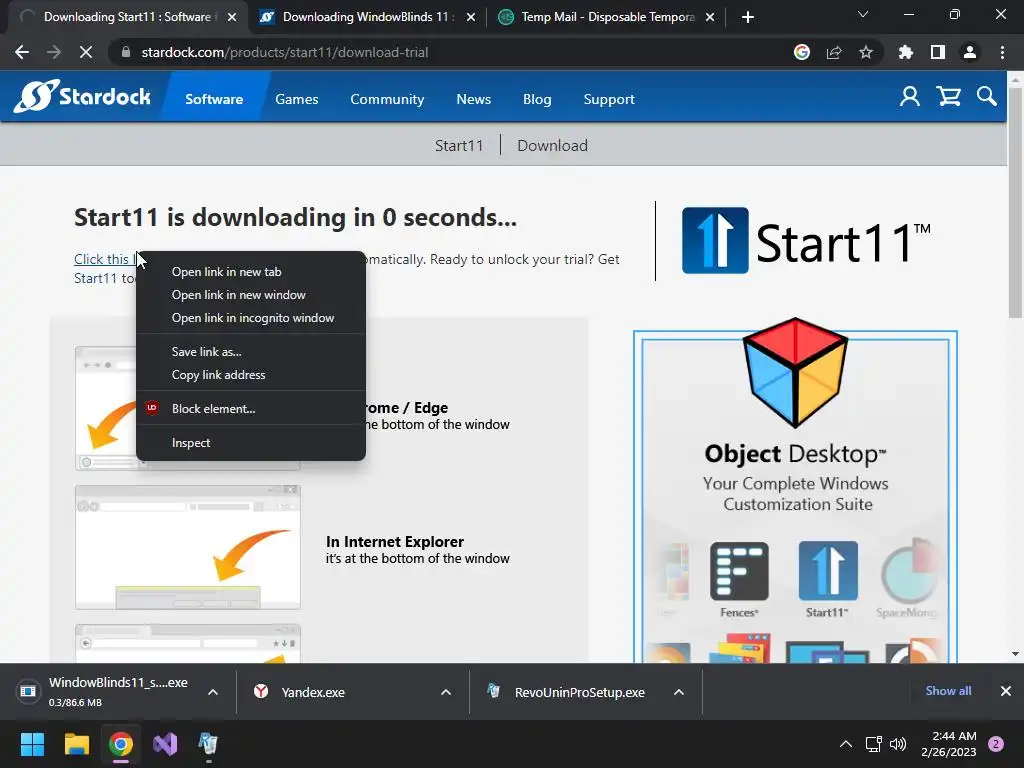Click the share page icon
1024x768 pixels.
[x=834, y=52]
